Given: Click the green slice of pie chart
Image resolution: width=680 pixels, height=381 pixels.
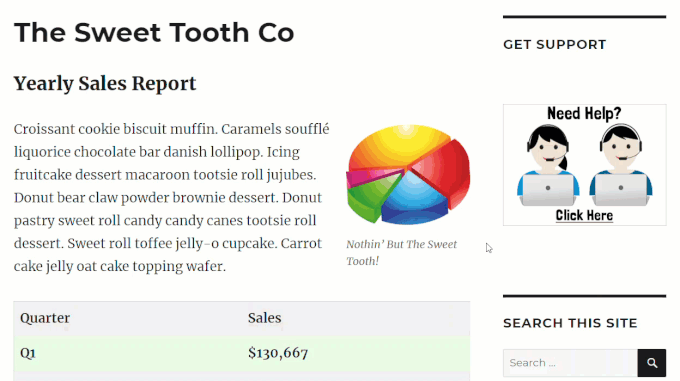Looking at the screenshot, I should [x=369, y=197].
